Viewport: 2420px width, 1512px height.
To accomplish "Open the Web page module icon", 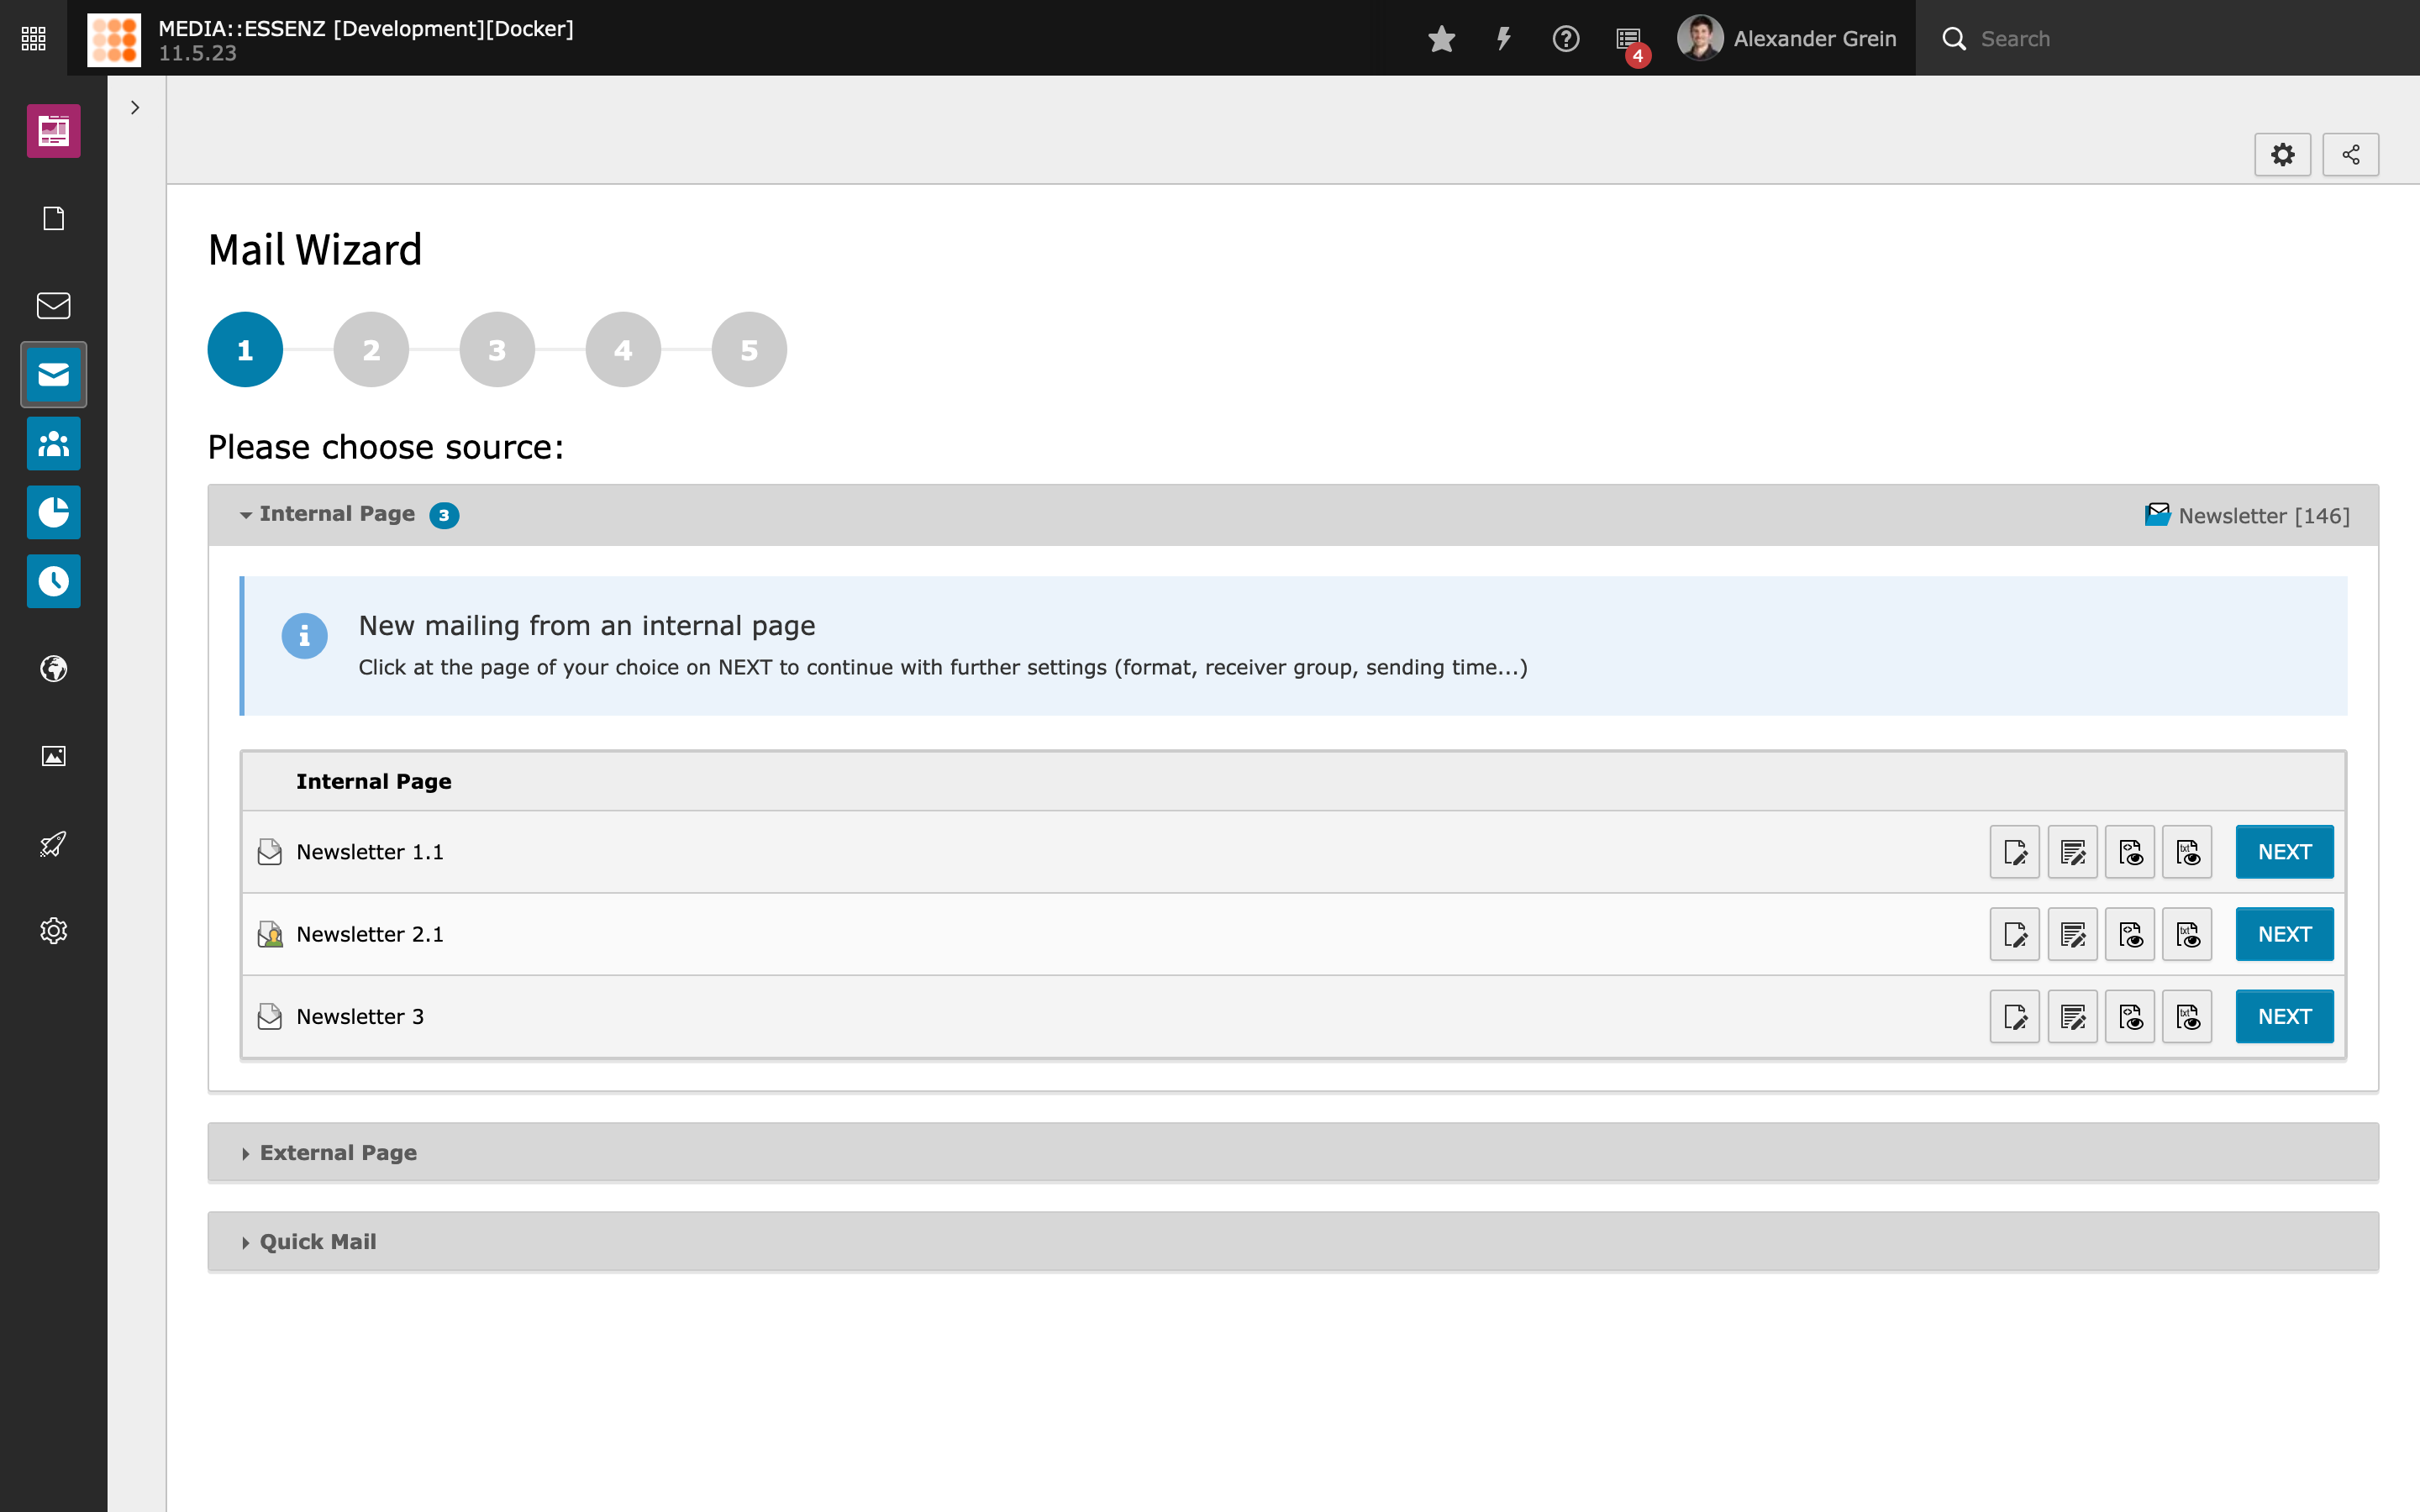I will (x=54, y=218).
